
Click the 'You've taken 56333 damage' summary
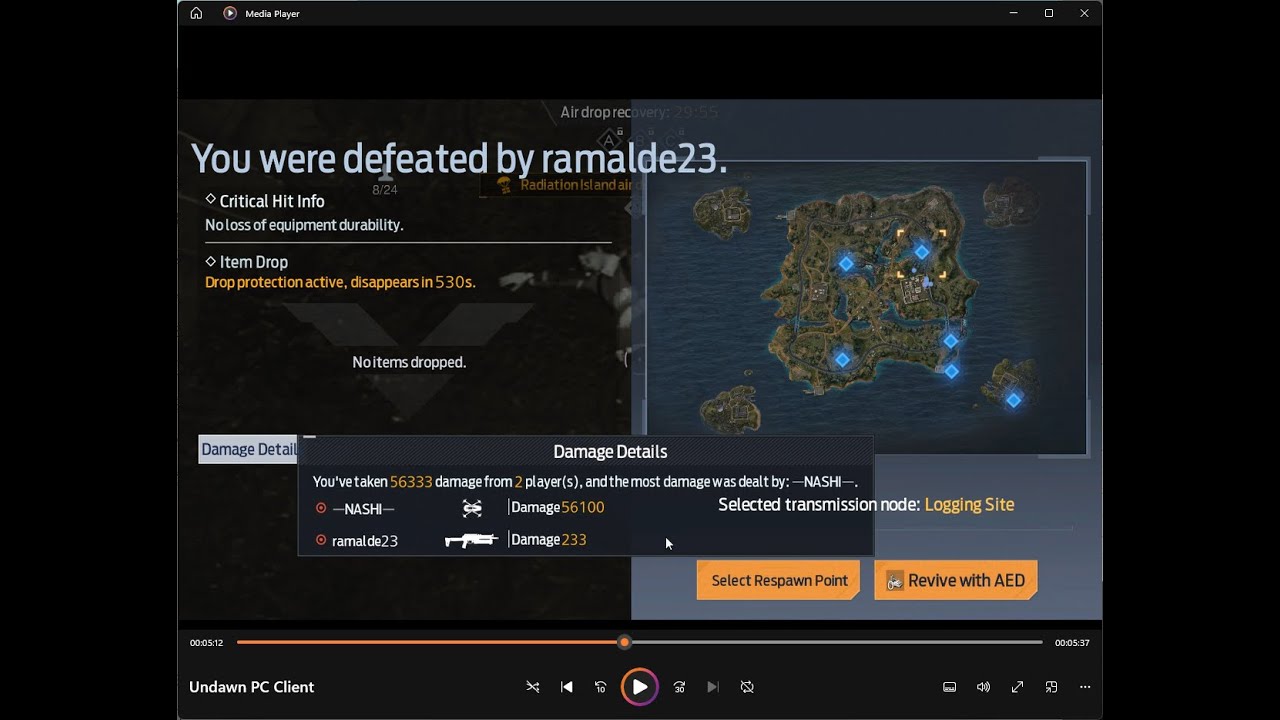585,481
